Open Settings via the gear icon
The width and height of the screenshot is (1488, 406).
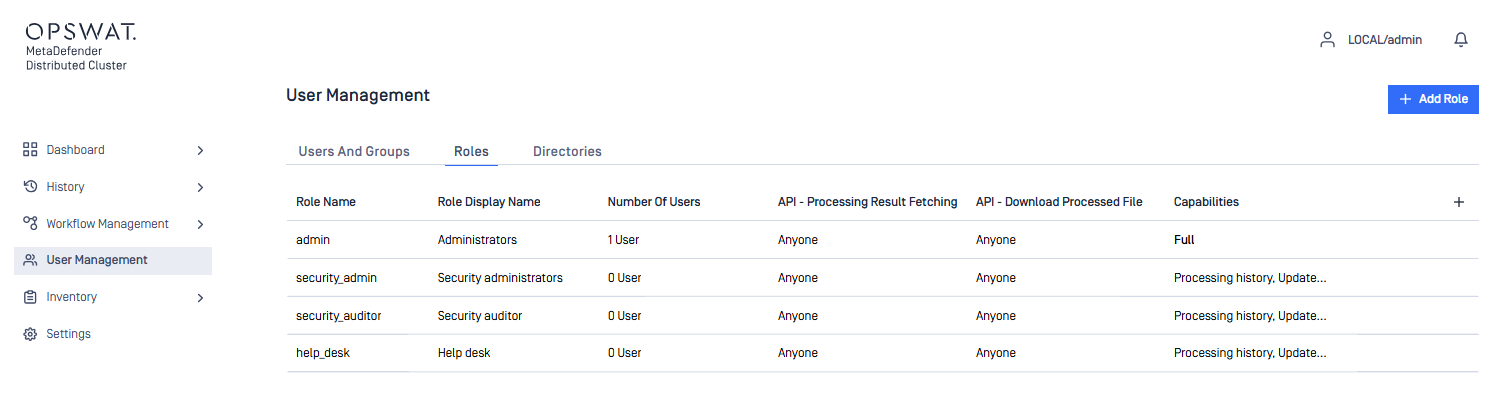[30, 334]
